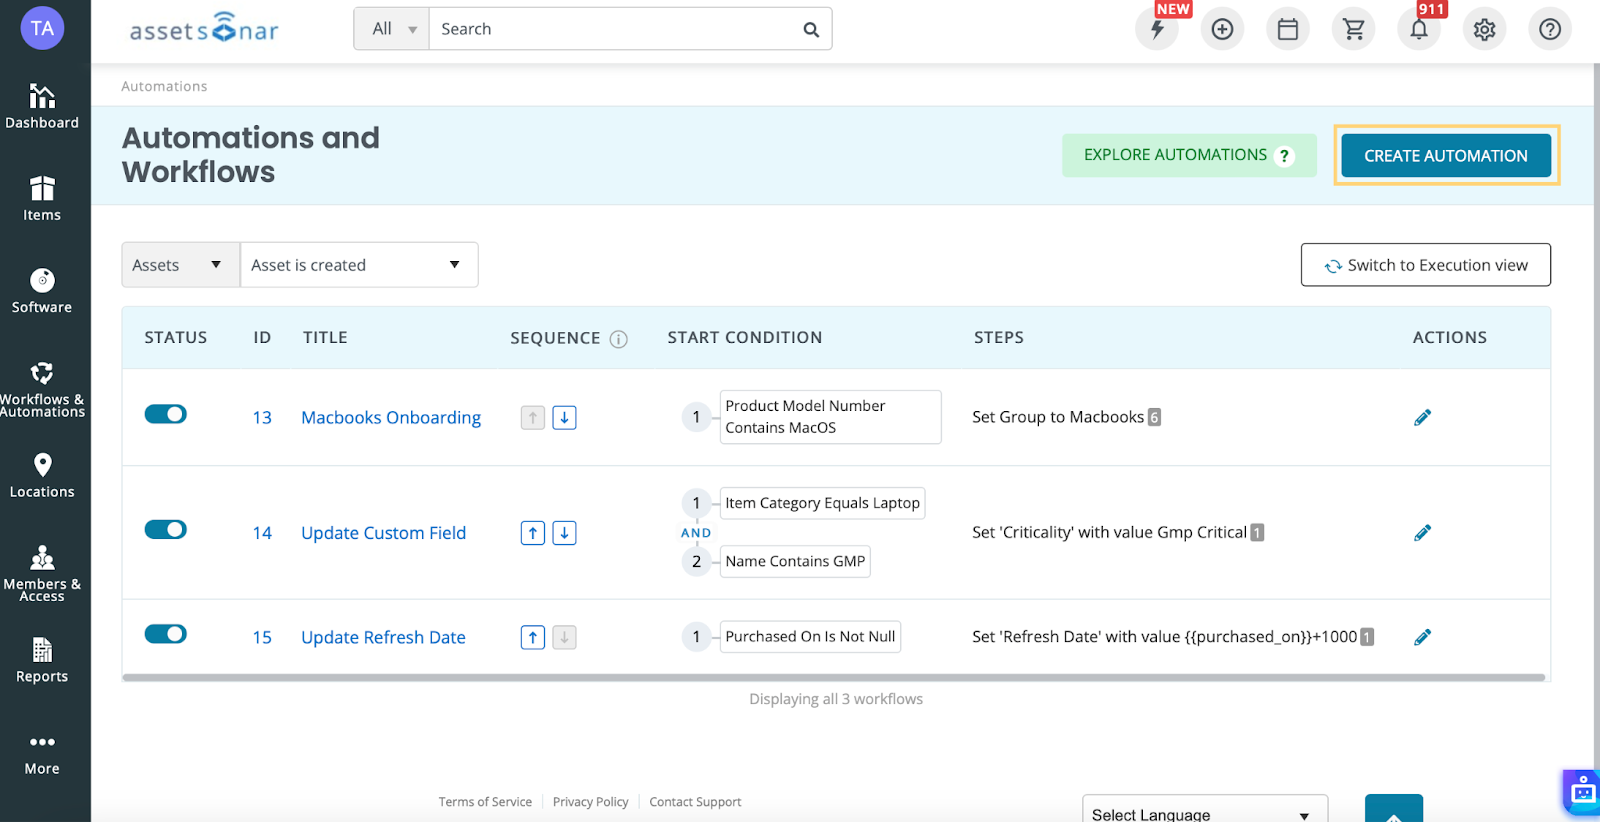1600x822 pixels.
Task: Click the Automations breadcrumb
Action: 164,86
